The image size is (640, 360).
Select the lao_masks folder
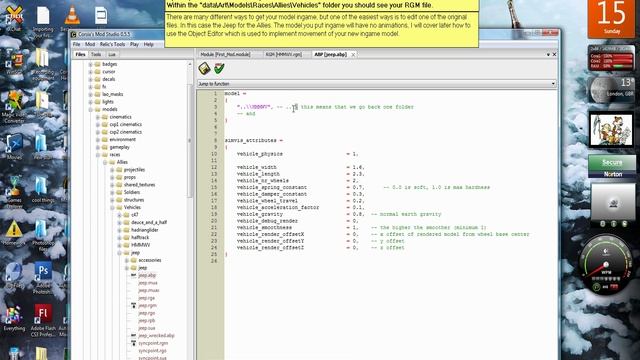[113, 94]
